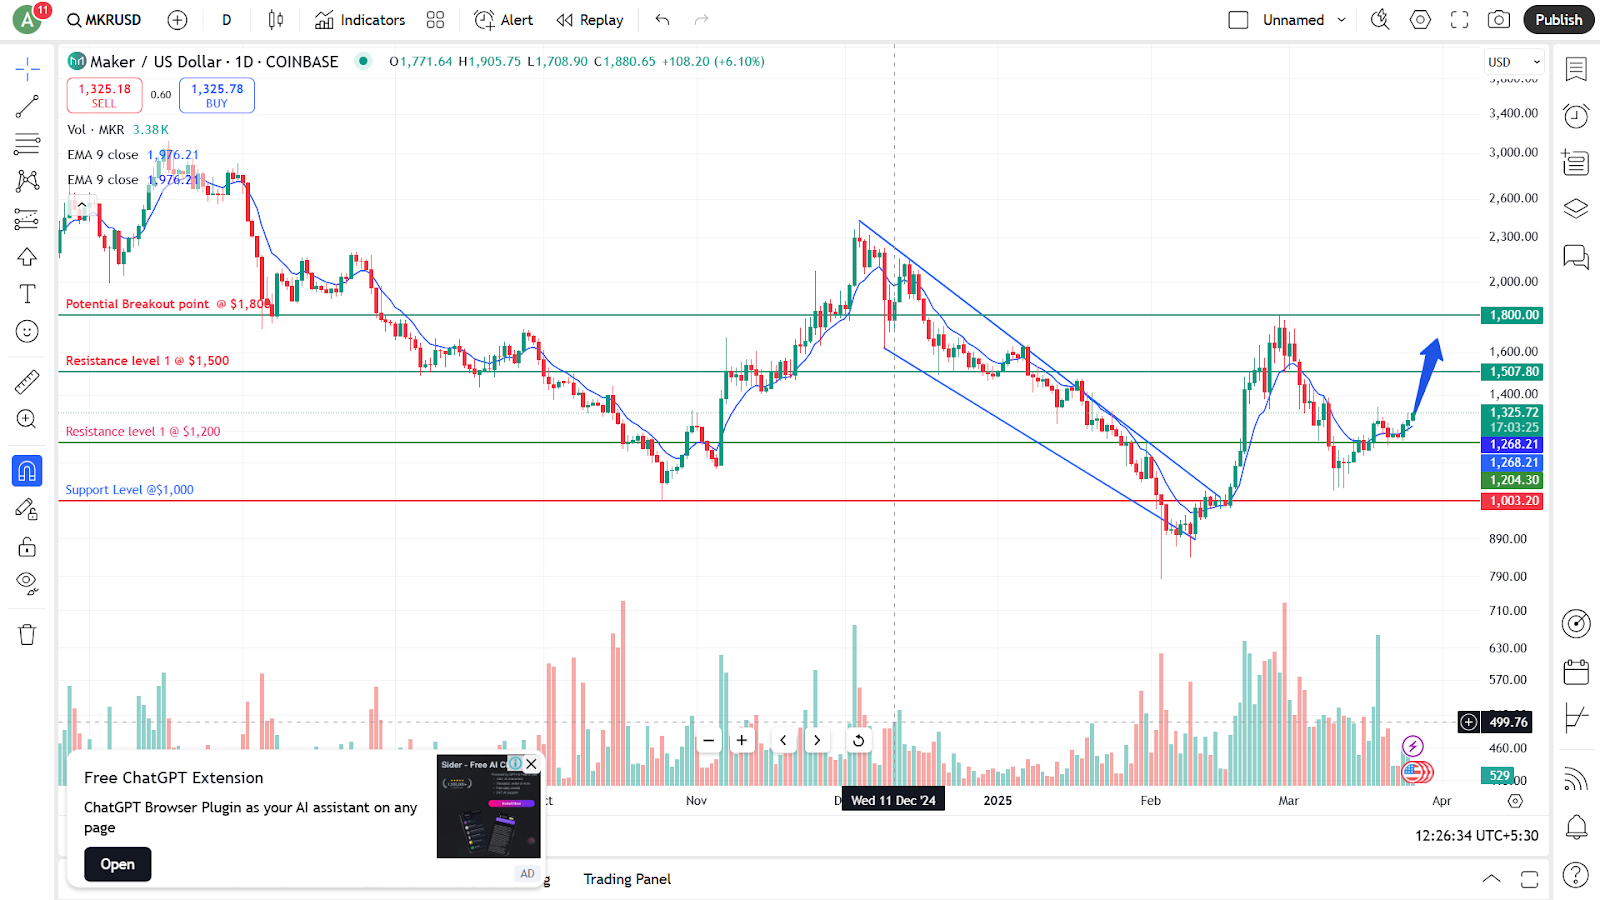Zoom out the chart with minus button
The width and height of the screenshot is (1600, 900).
pos(708,741)
